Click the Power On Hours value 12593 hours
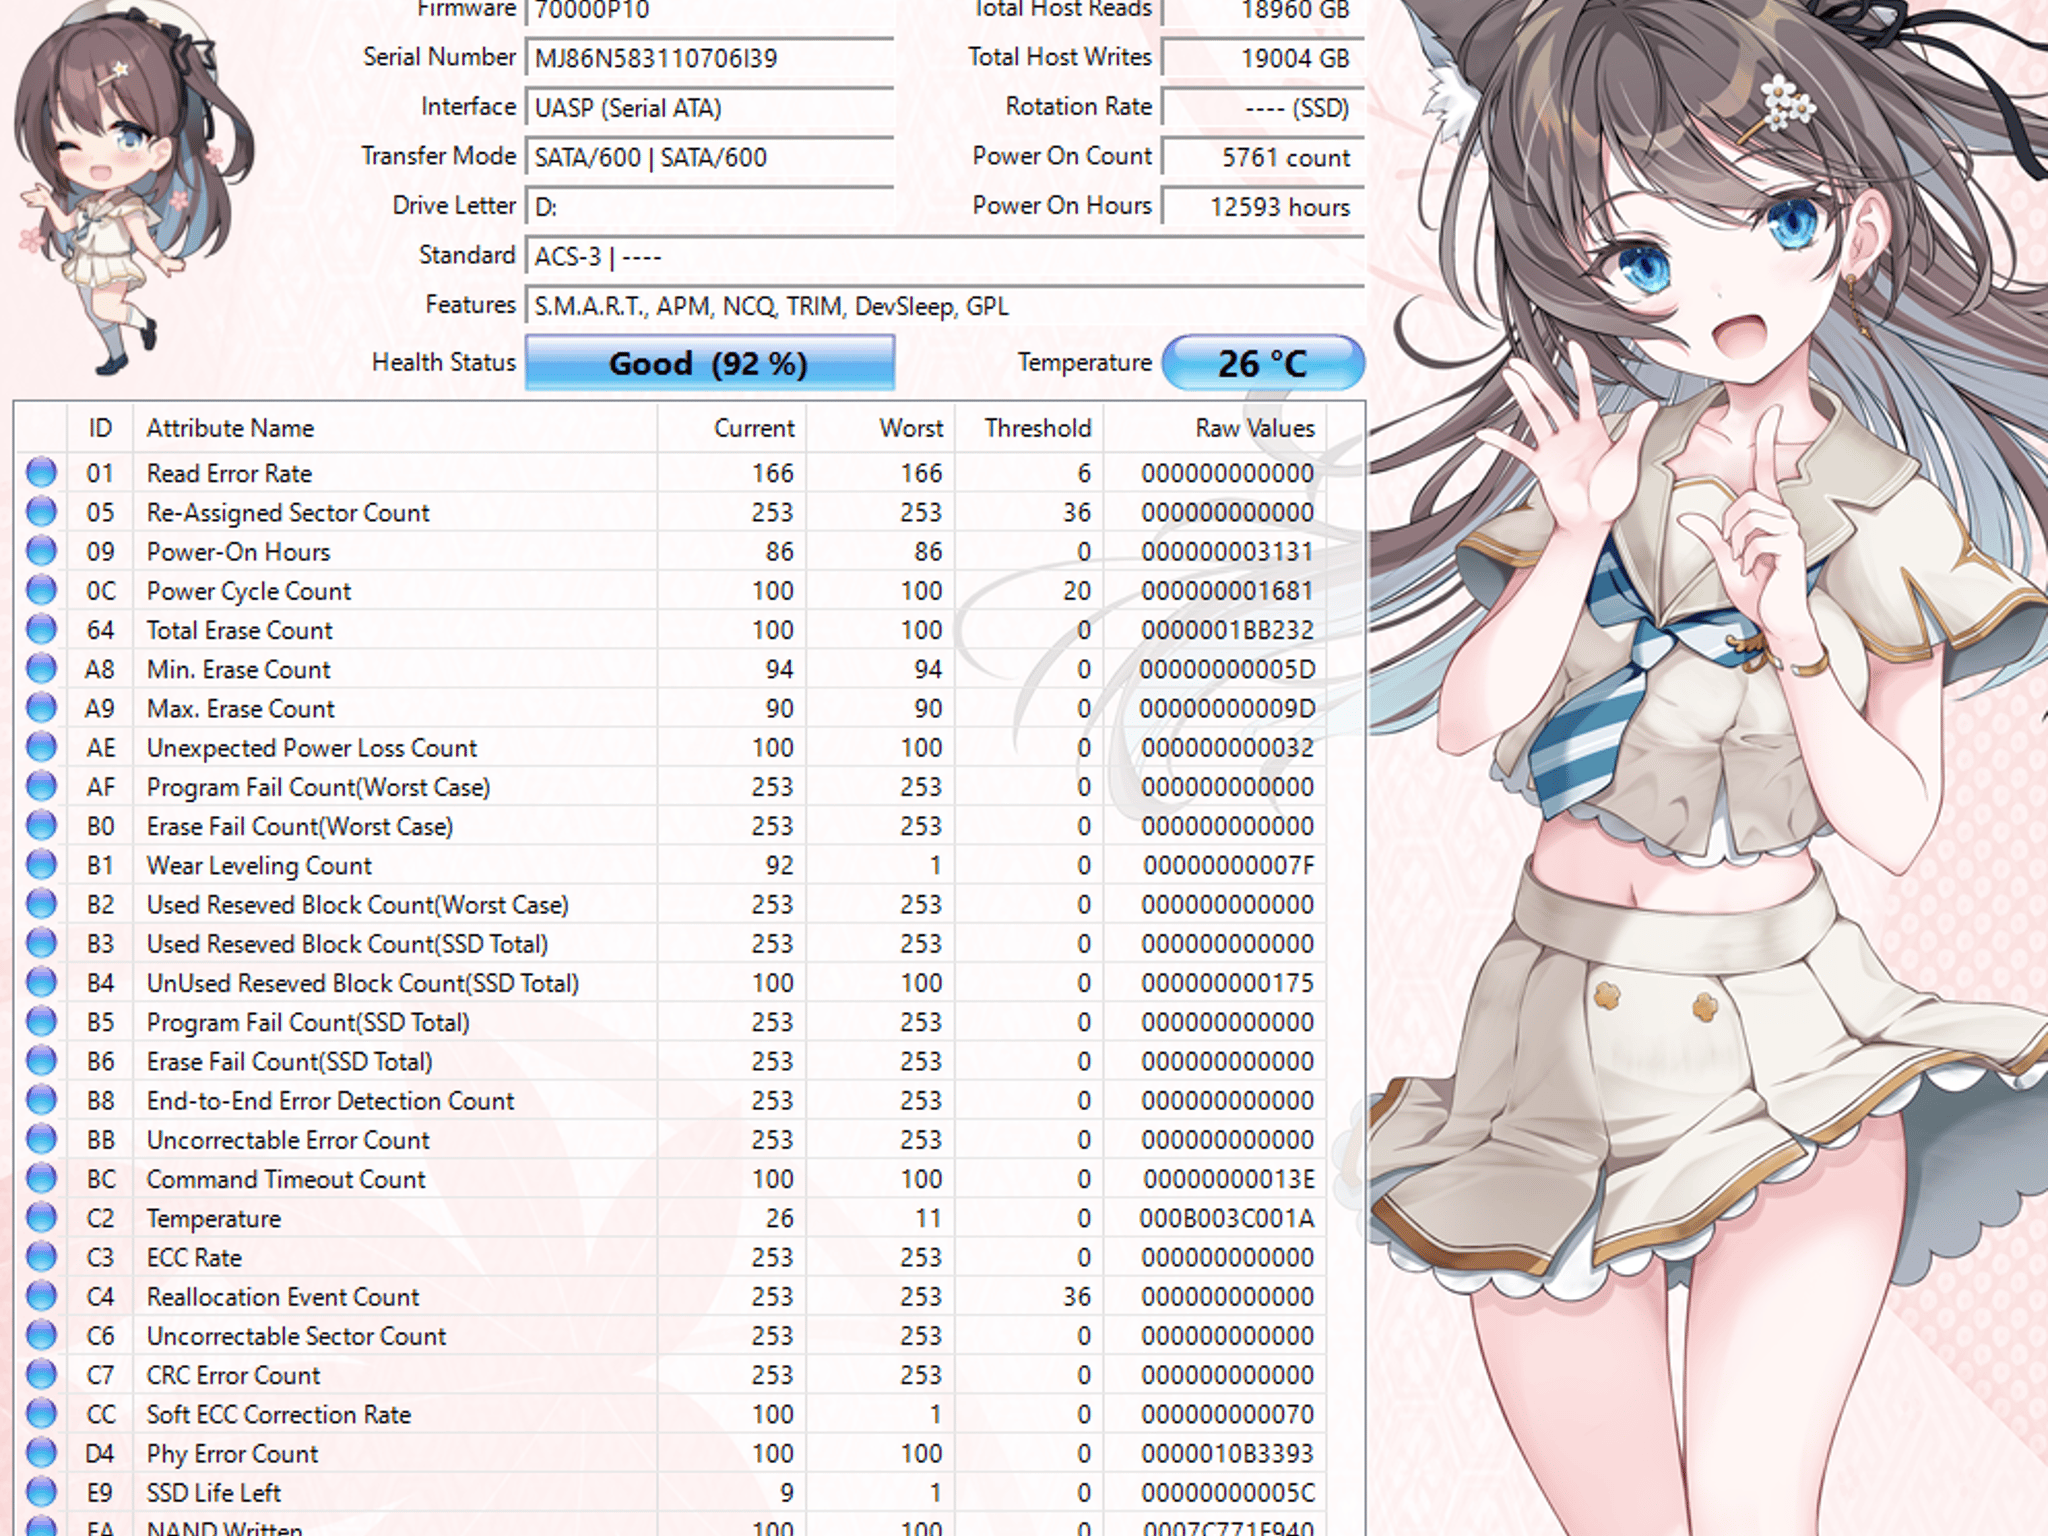 point(1263,206)
